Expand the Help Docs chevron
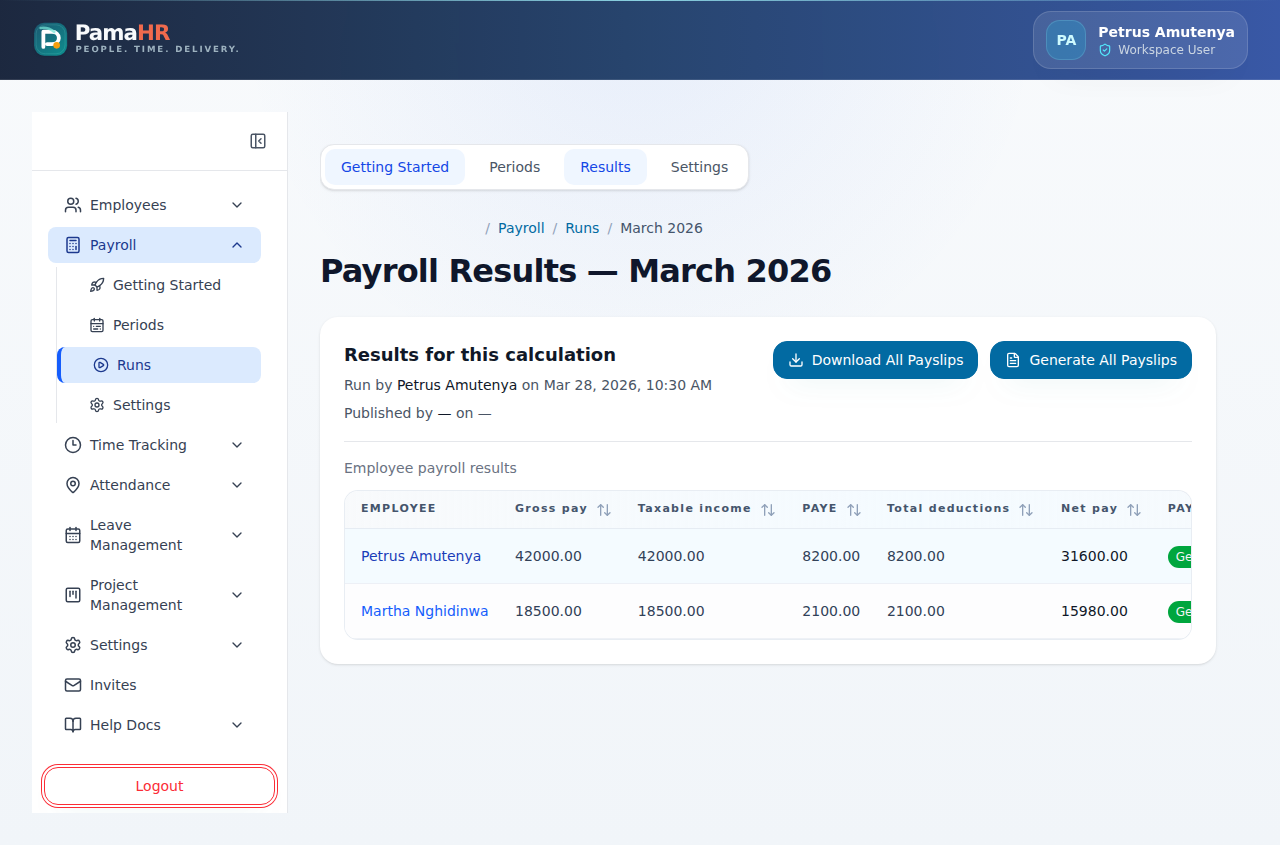Image resolution: width=1280 pixels, height=845 pixels. point(237,725)
